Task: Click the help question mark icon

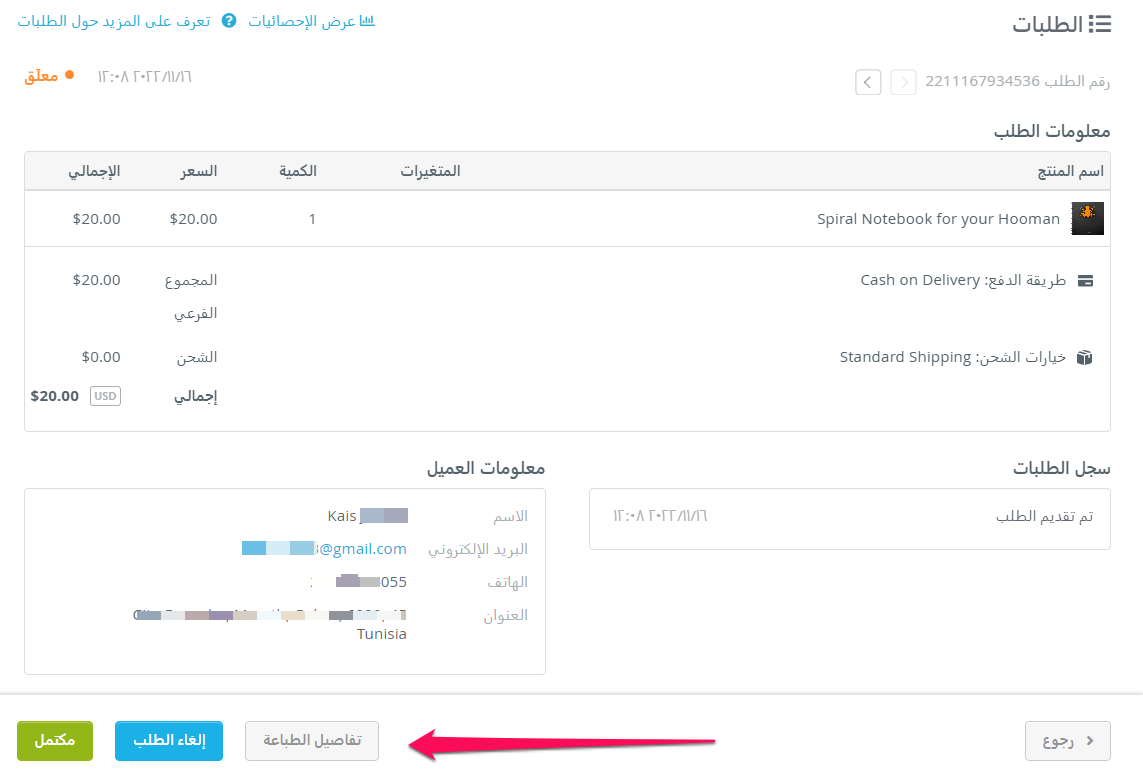Action: pos(229,20)
